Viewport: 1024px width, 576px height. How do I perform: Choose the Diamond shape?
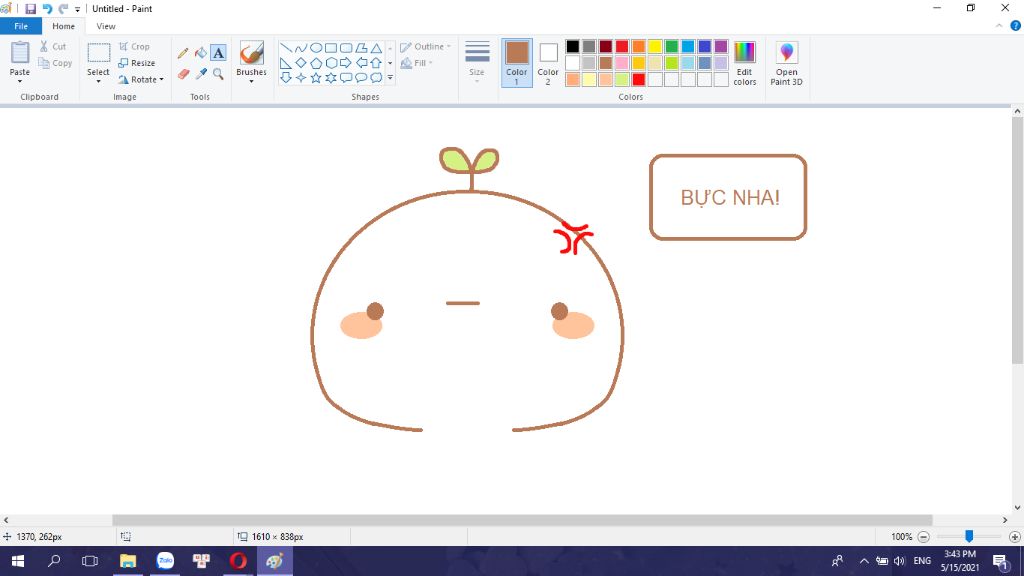coord(301,63)
